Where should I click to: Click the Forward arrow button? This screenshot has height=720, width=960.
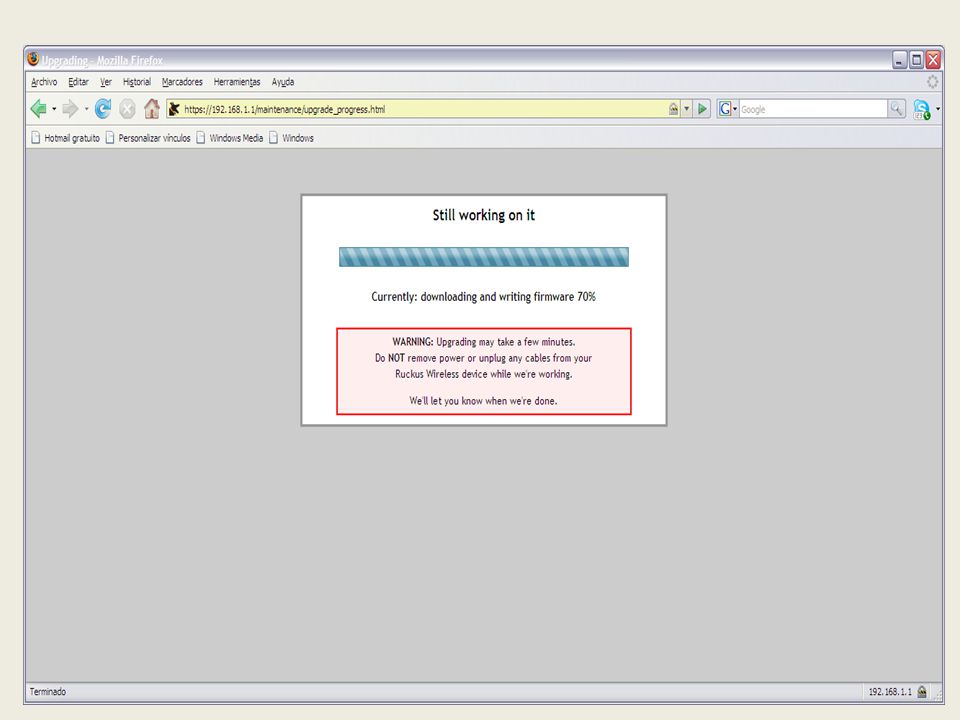[x=70, y=109]
